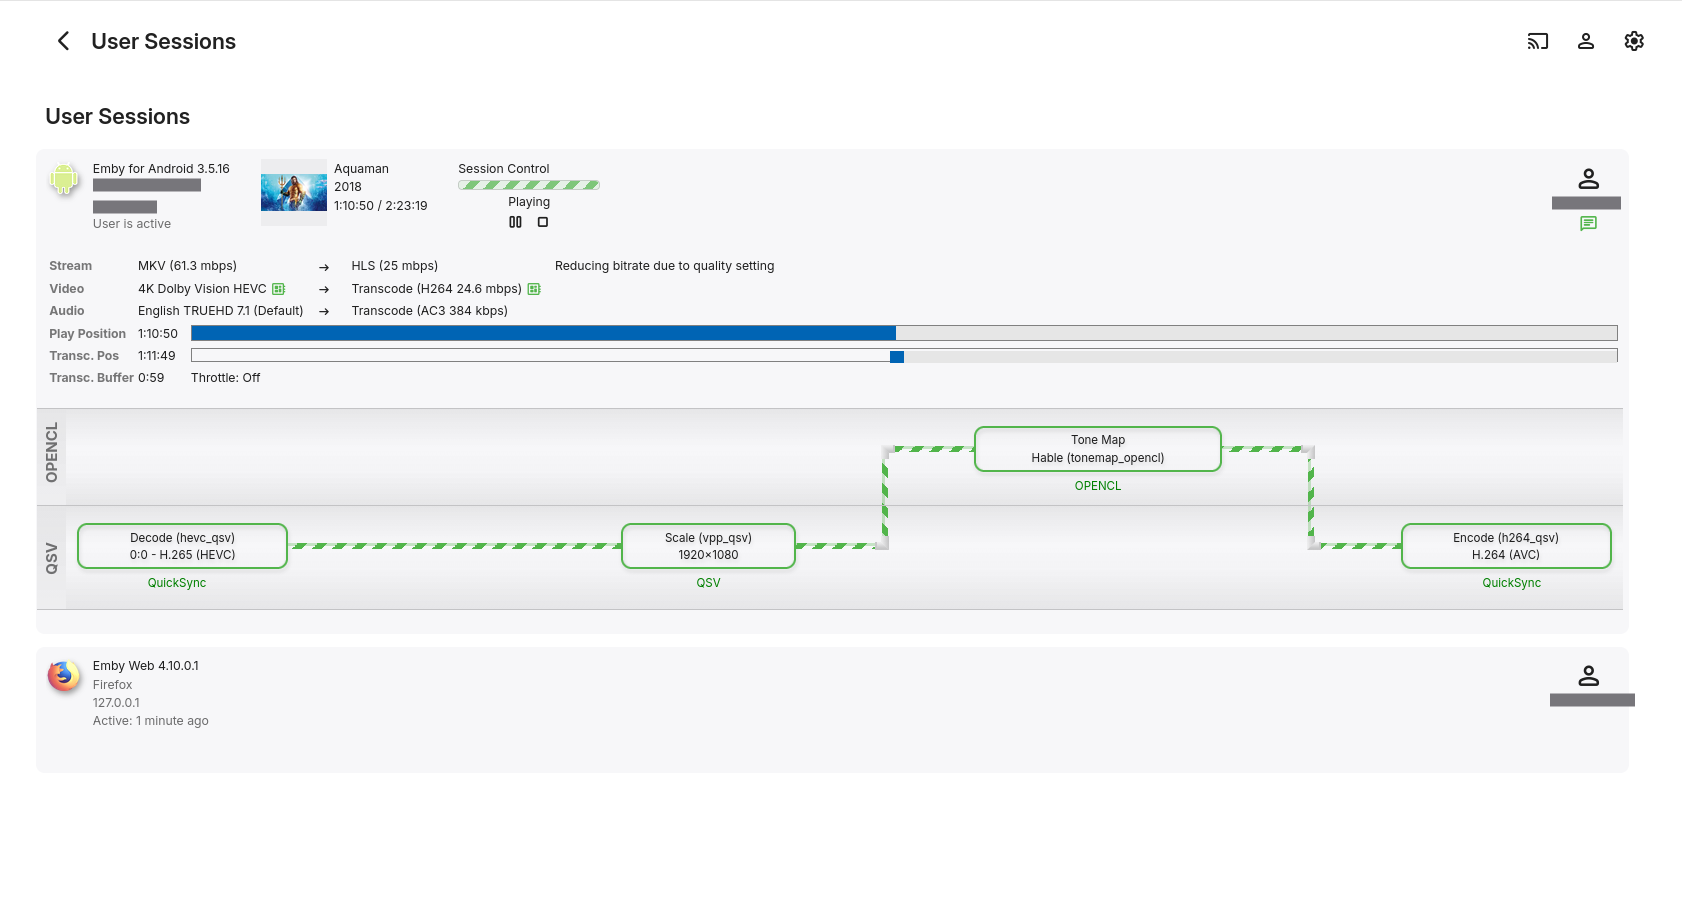Show source video stream info icon

tap(279, 289)
